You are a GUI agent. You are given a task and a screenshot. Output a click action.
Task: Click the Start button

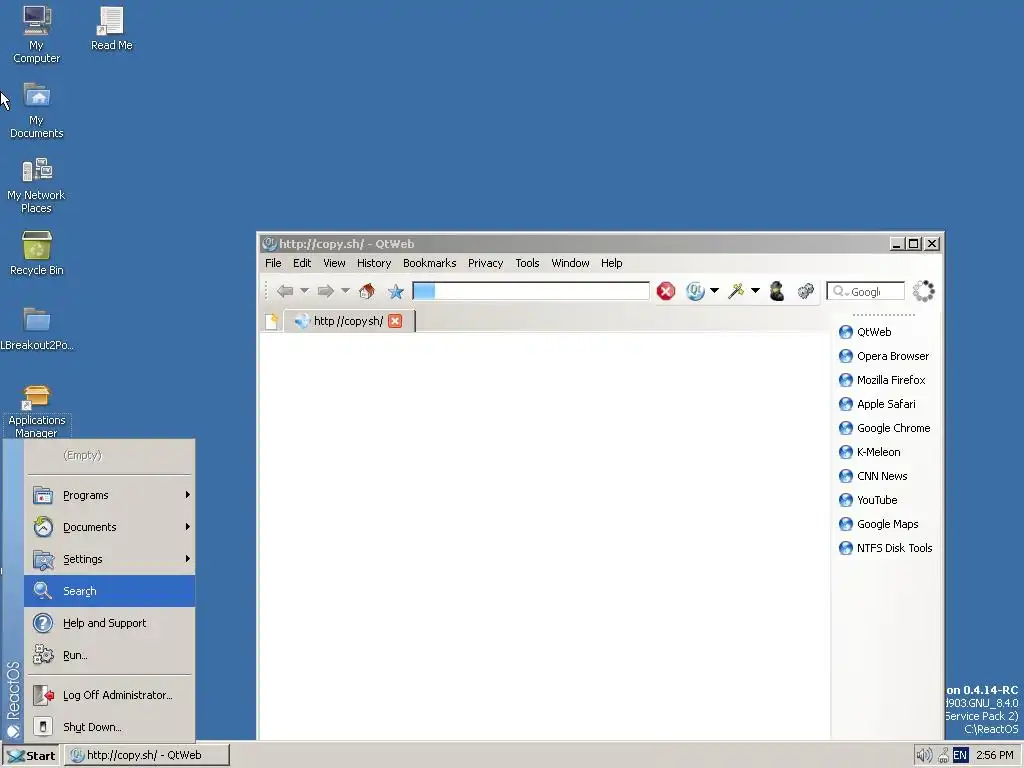click(31, 756)
